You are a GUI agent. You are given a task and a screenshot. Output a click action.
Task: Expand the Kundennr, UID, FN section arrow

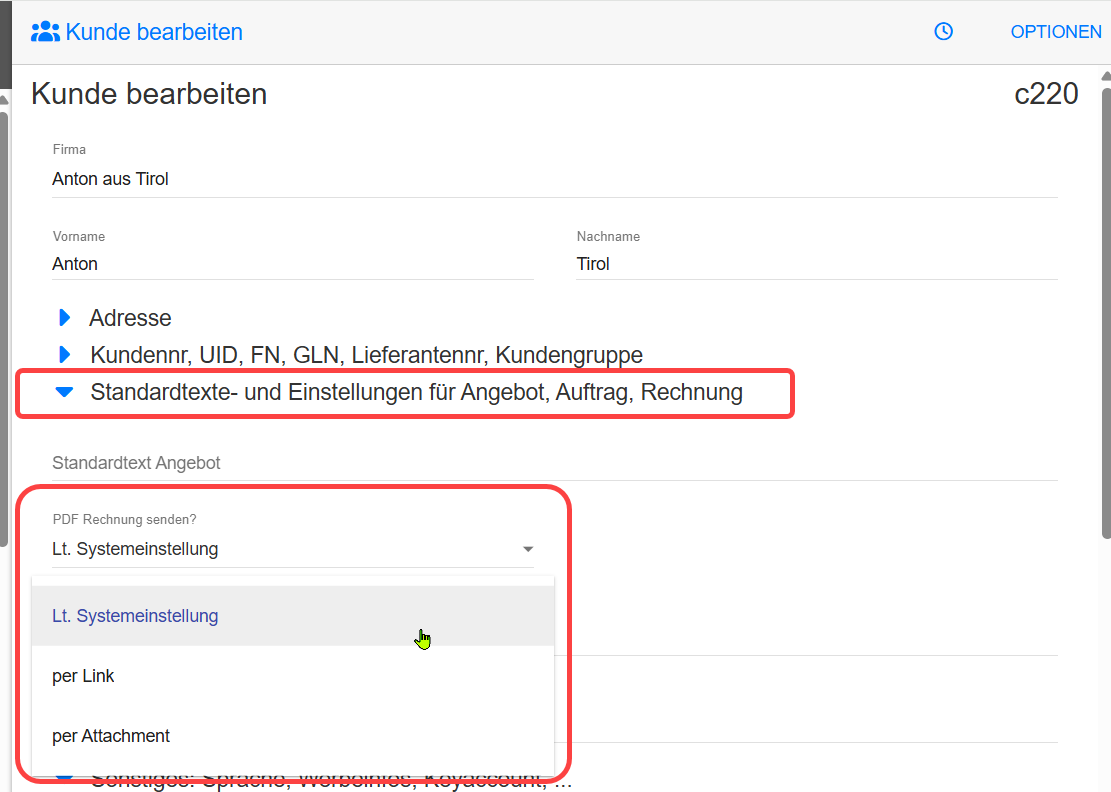tap(65, 354)
